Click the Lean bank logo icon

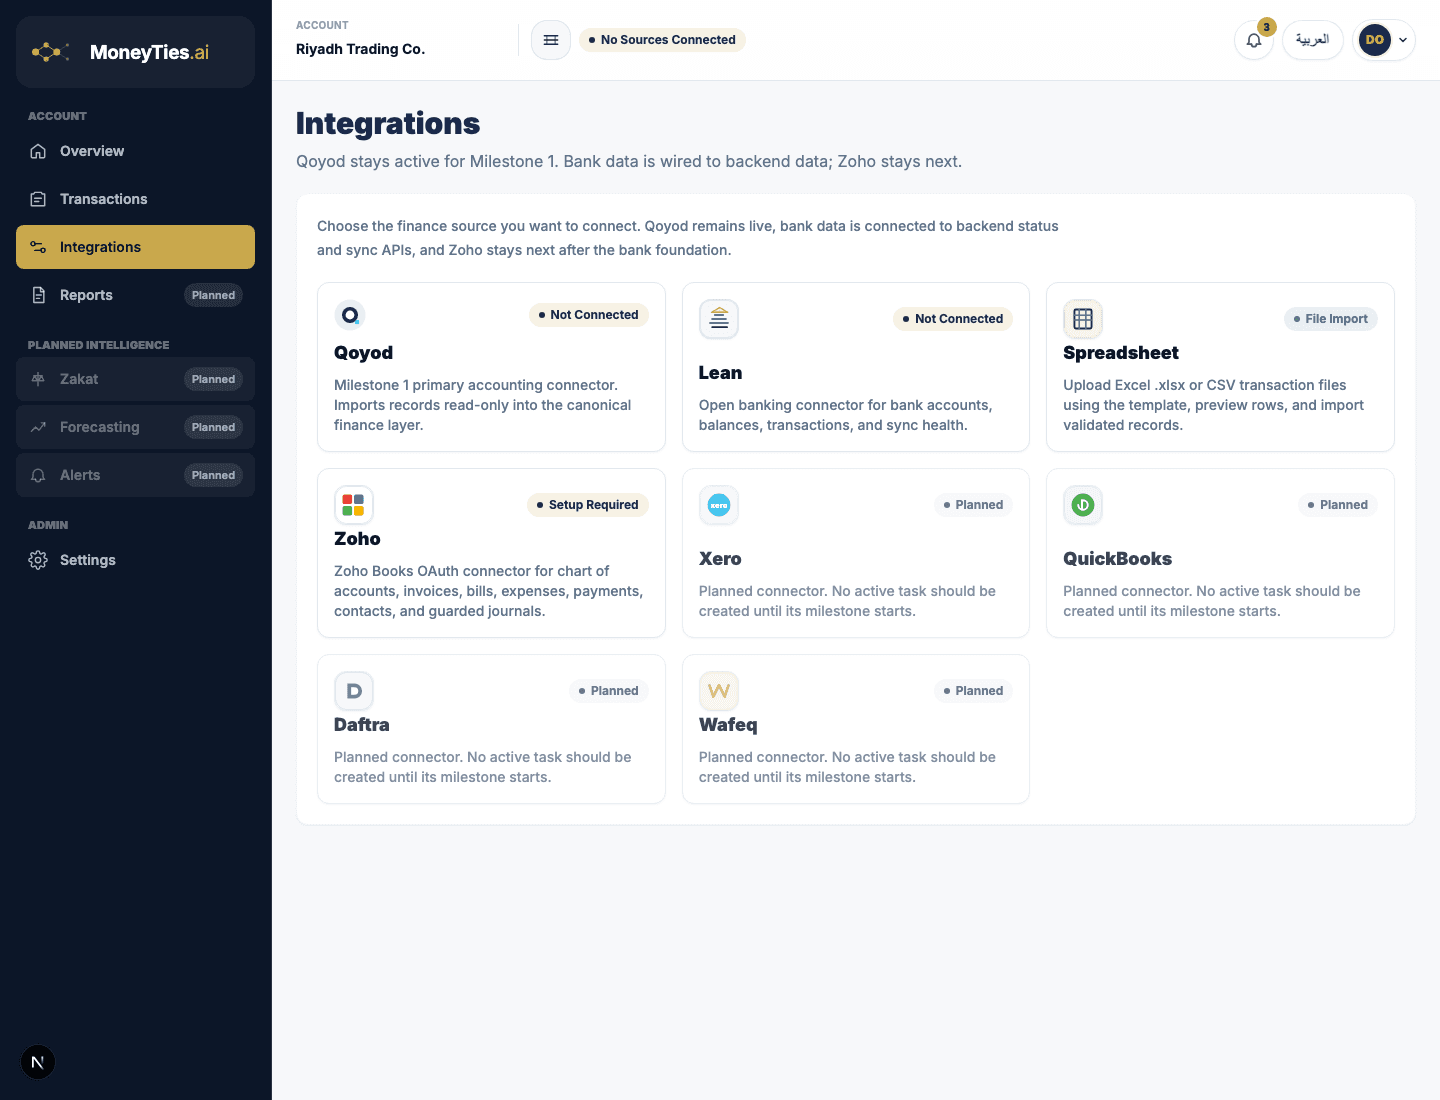coord(719,319)
